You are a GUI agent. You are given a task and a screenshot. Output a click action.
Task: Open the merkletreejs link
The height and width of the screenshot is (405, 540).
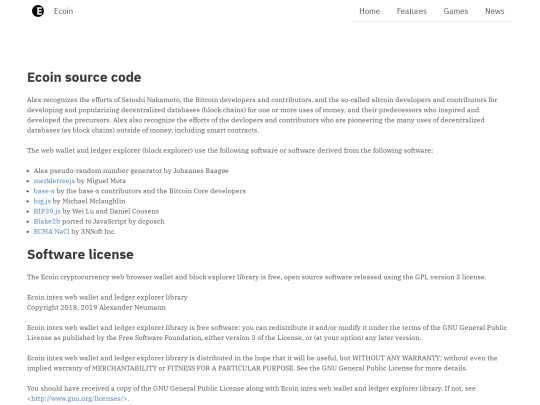pyautogui.click(x=54, y=181)
